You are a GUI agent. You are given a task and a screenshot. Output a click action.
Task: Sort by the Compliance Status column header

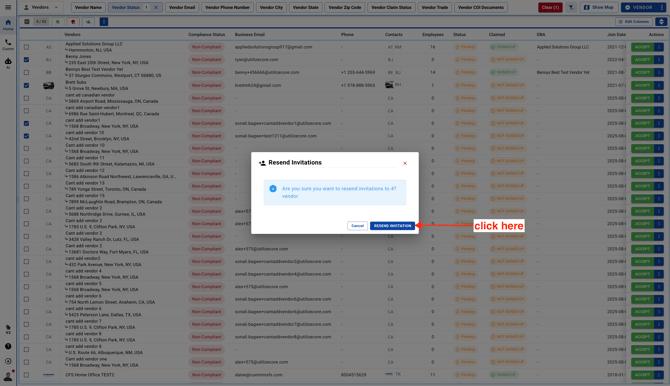(x=206, y=35)
